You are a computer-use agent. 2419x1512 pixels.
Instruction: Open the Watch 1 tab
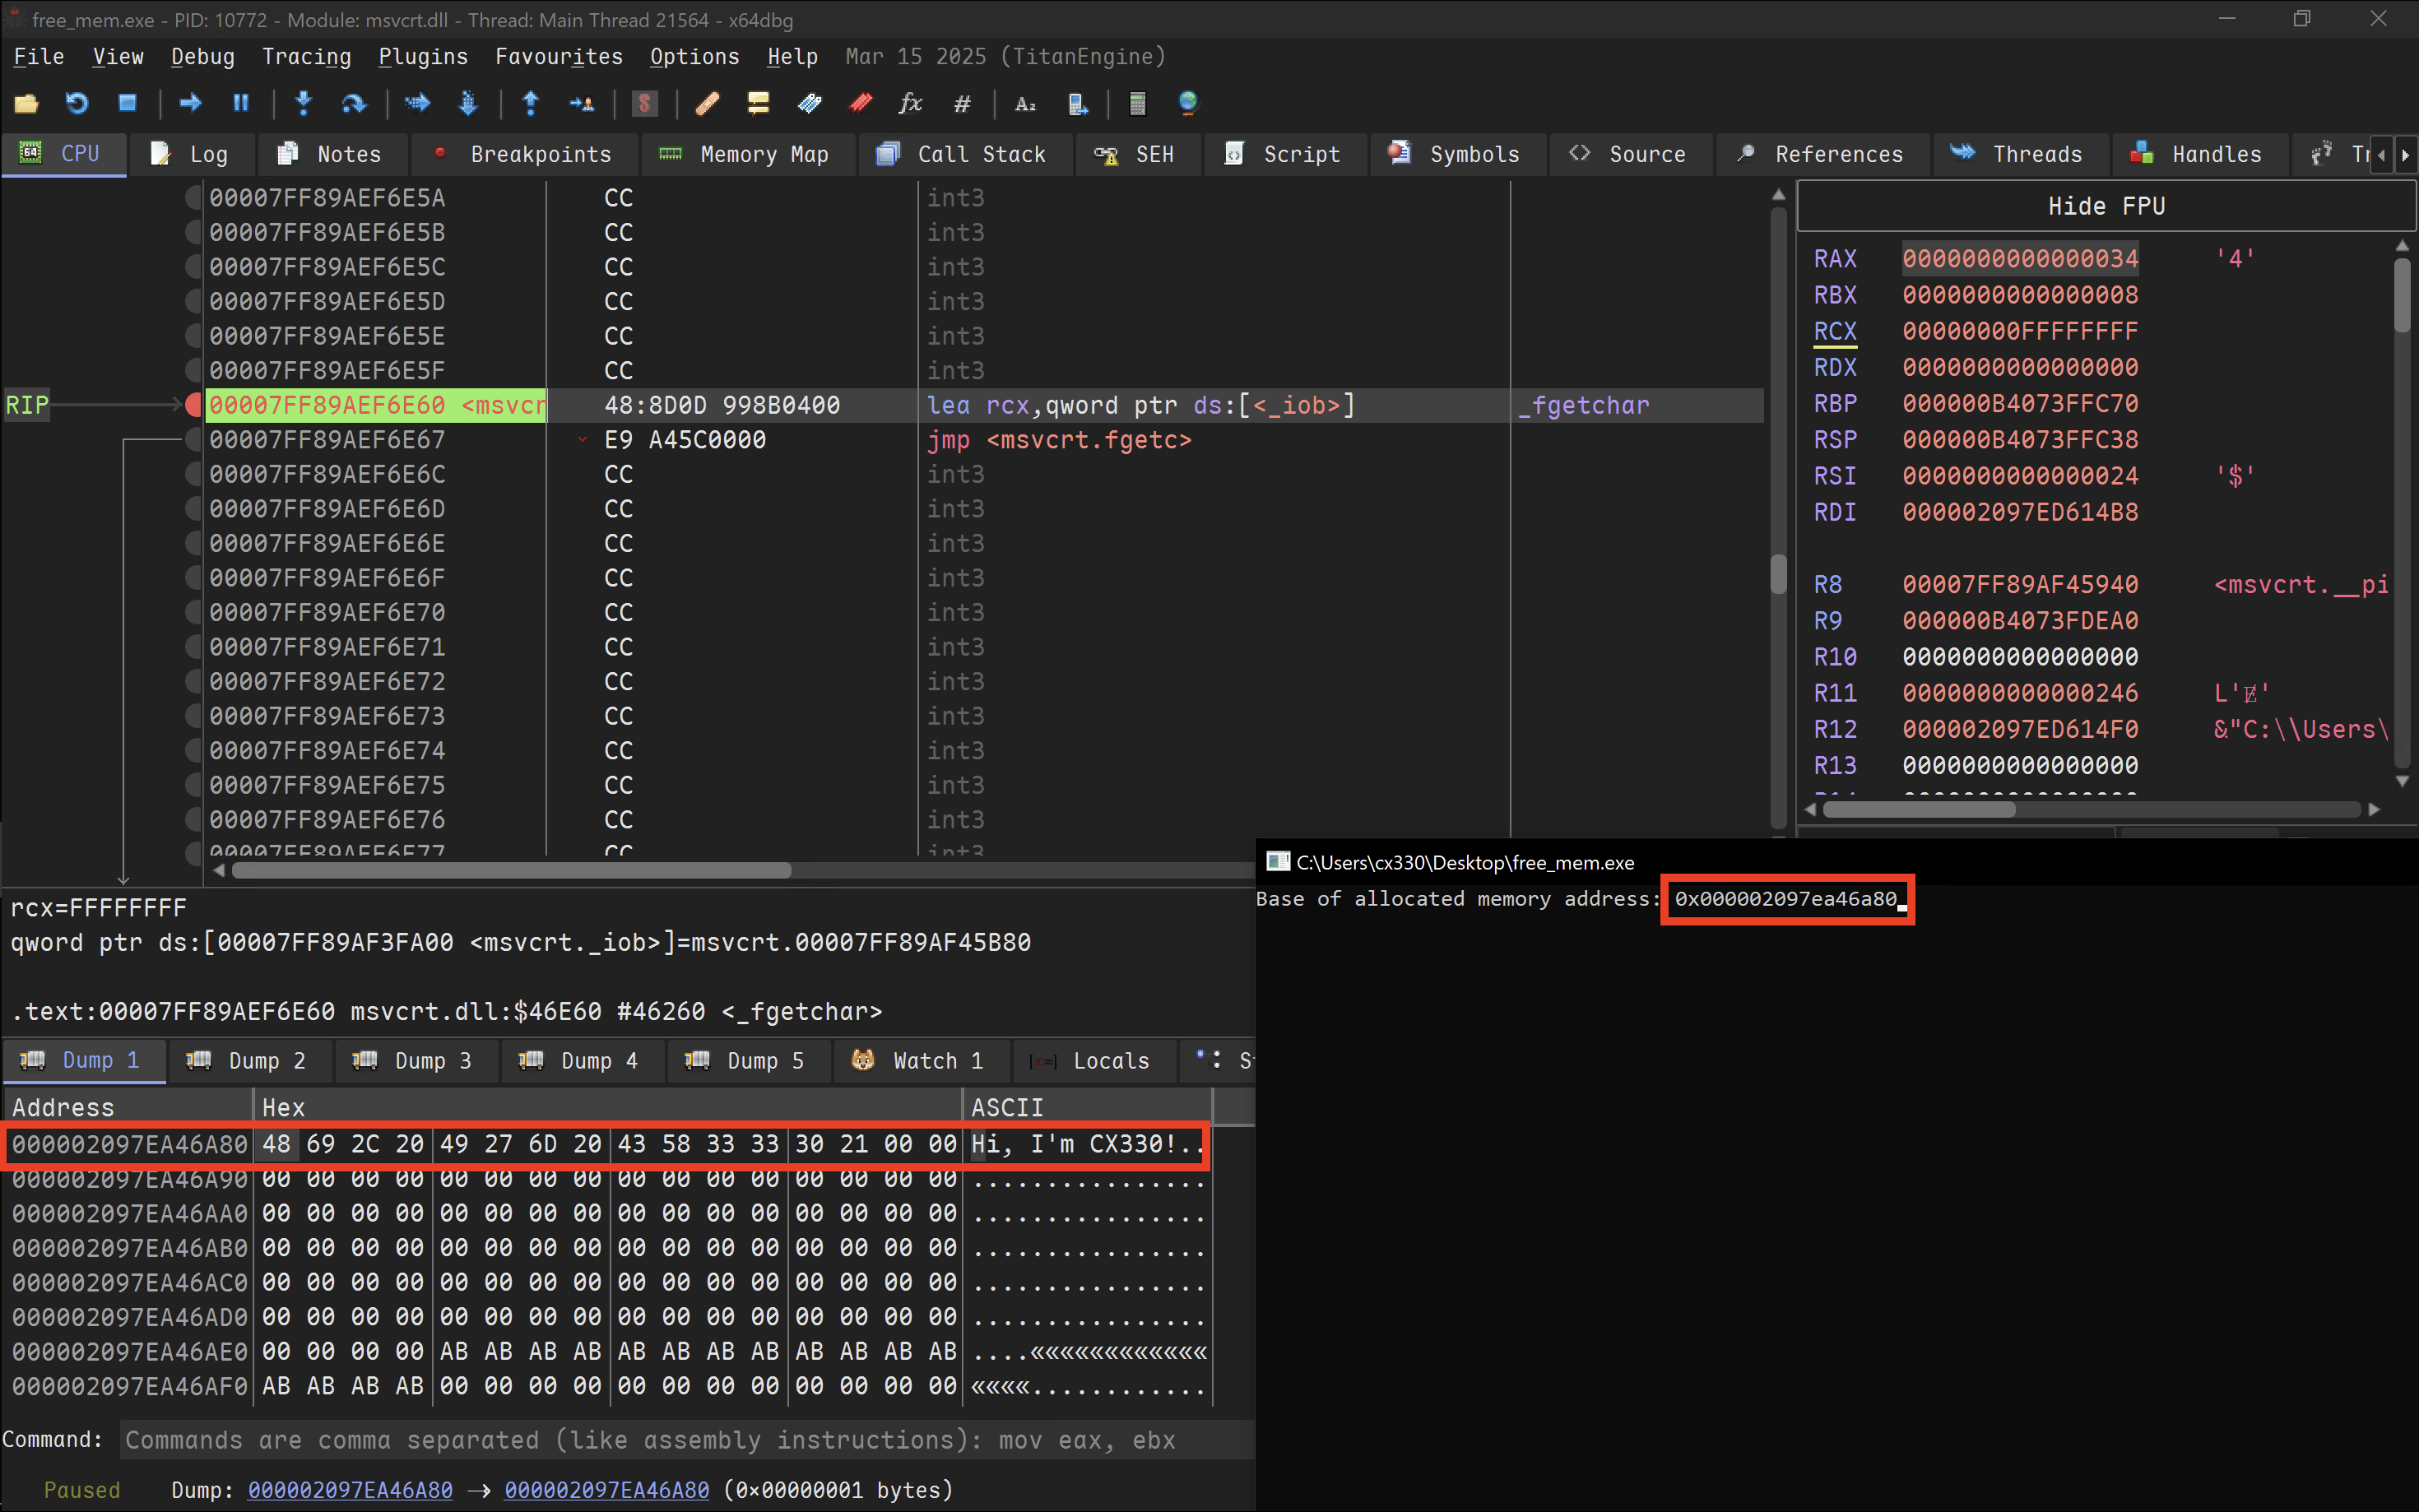point(919,1061)
